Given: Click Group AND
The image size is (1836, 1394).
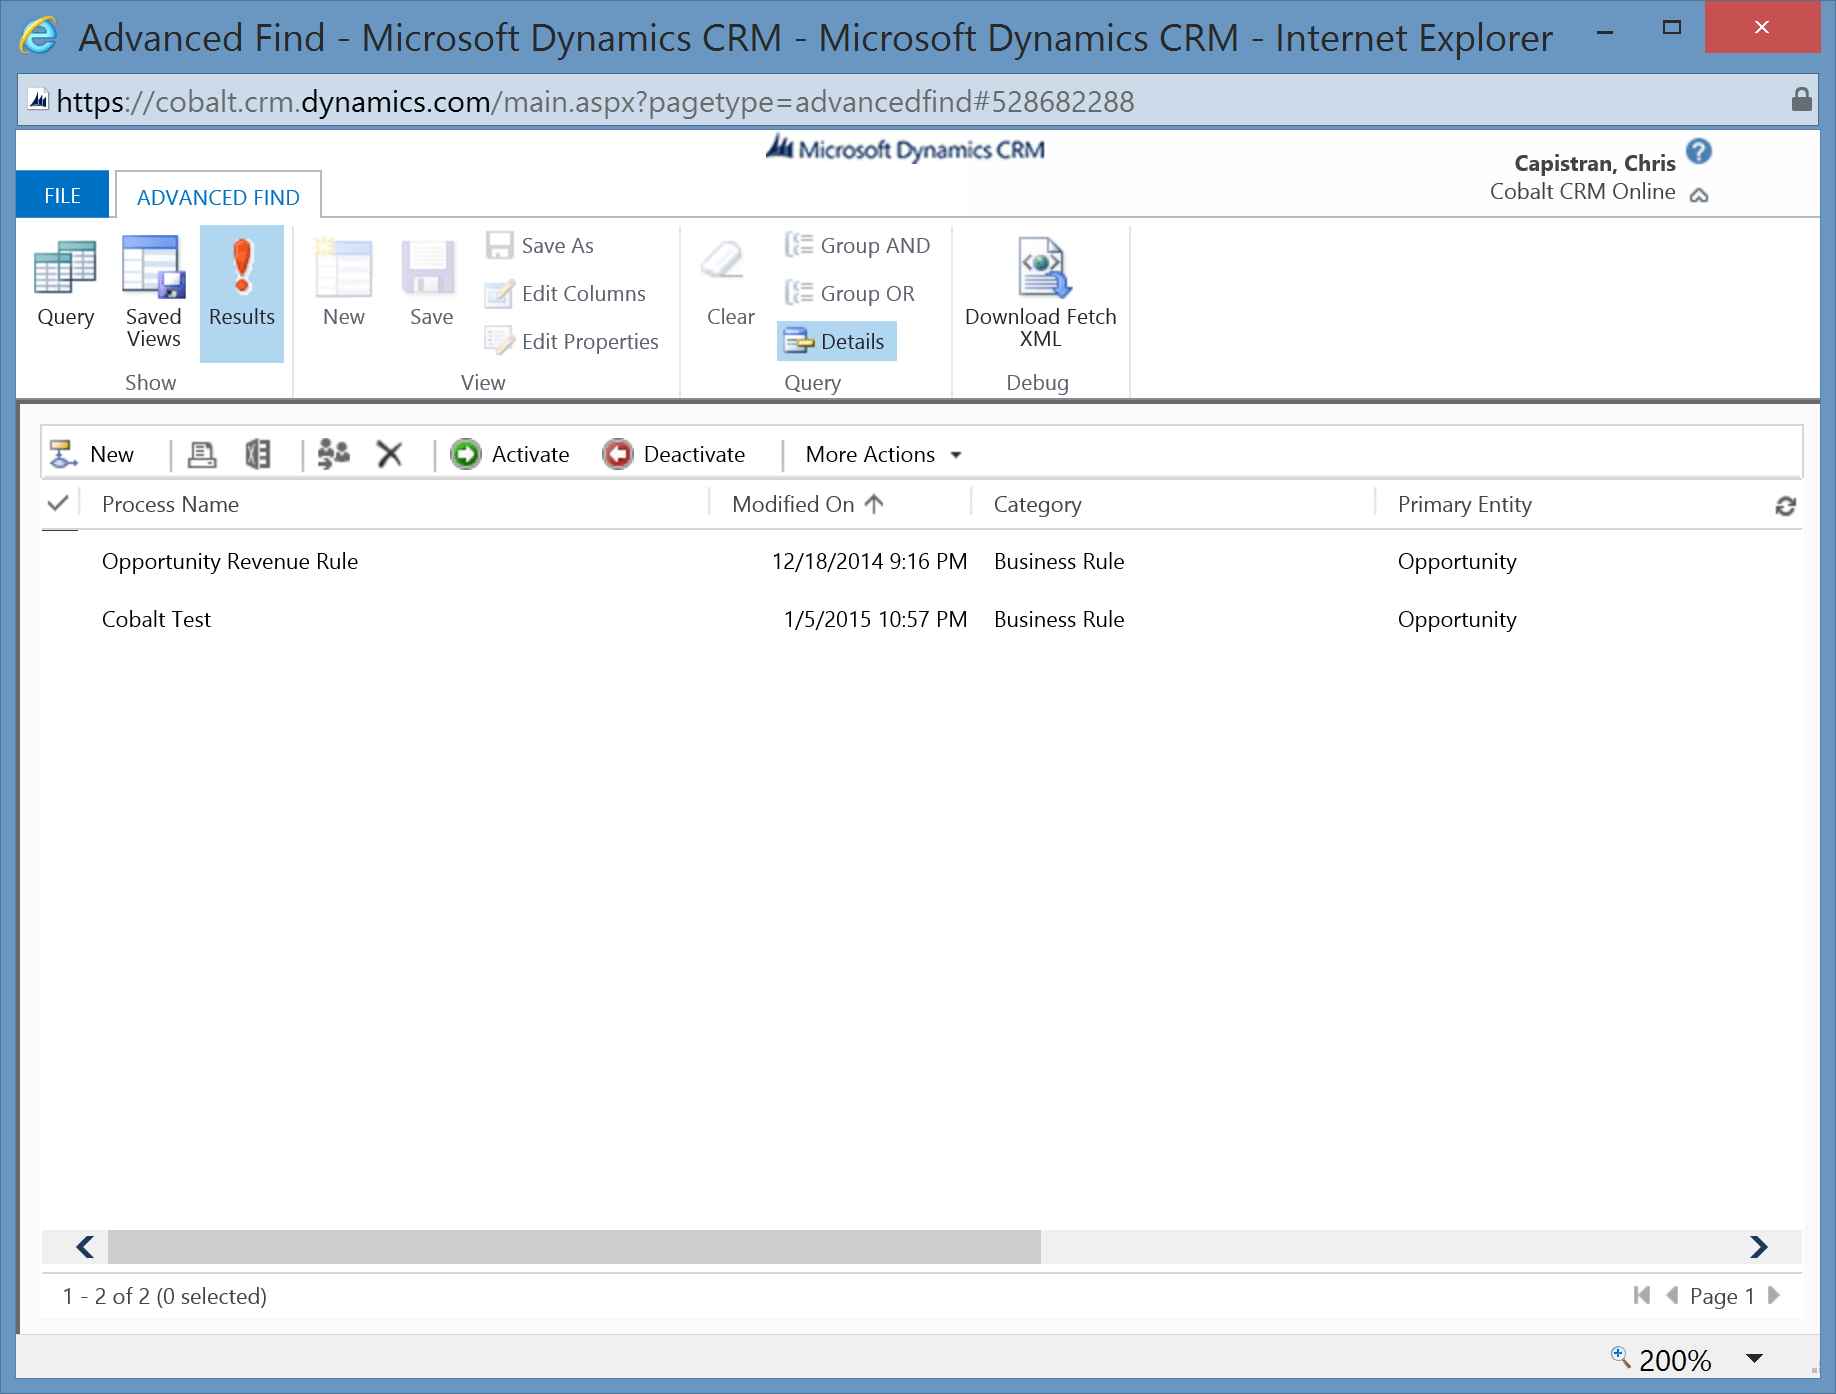Looking at the screenshot, I should click(x=857, y=245).
